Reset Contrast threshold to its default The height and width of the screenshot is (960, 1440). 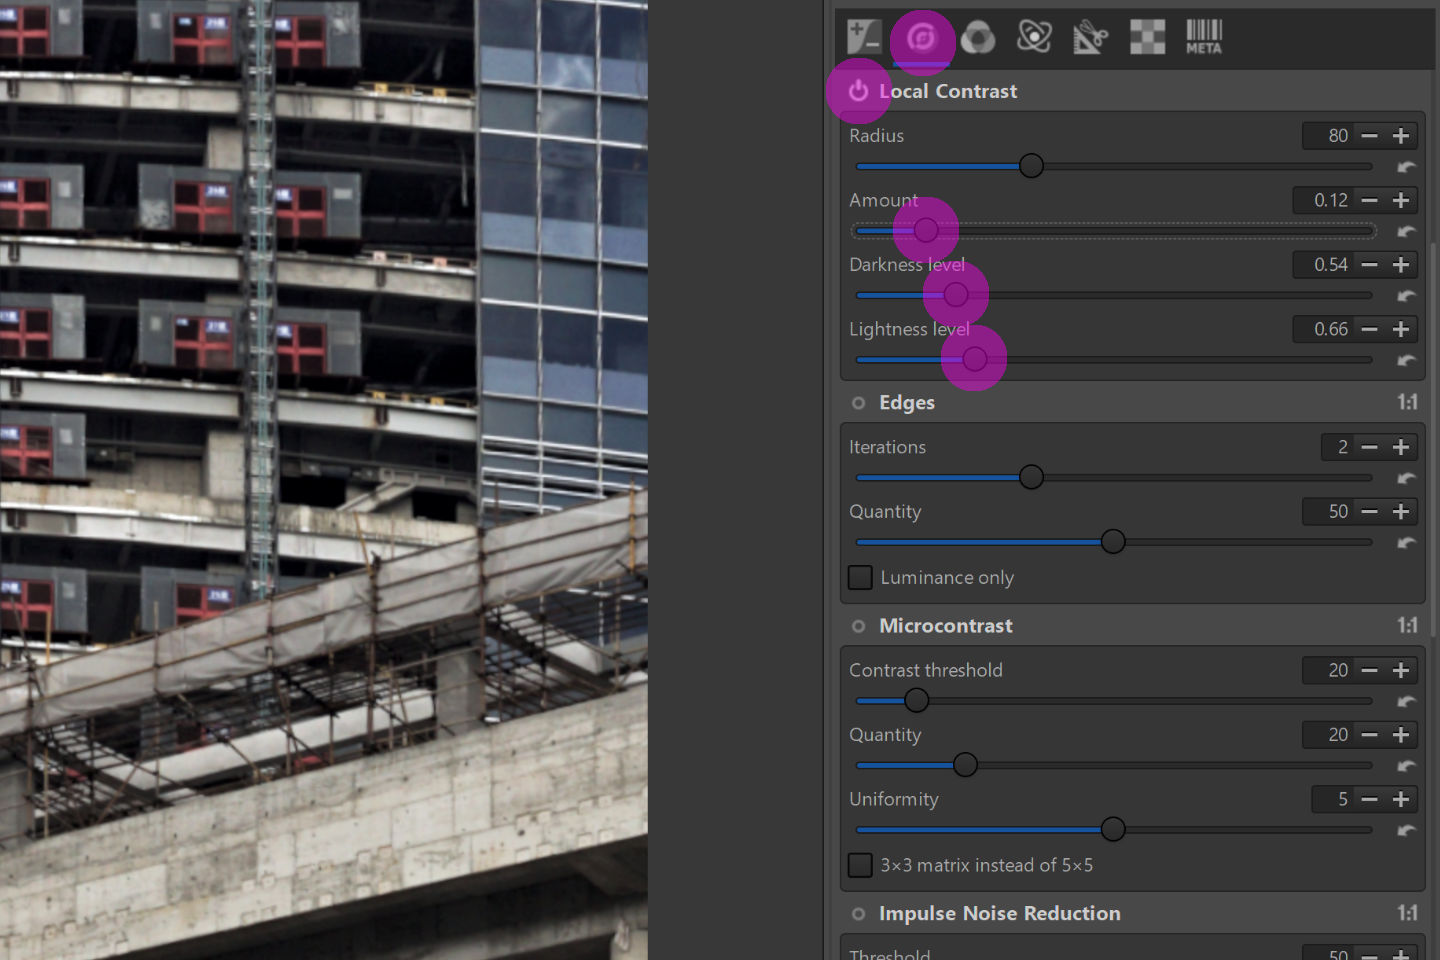[1406, 701]
